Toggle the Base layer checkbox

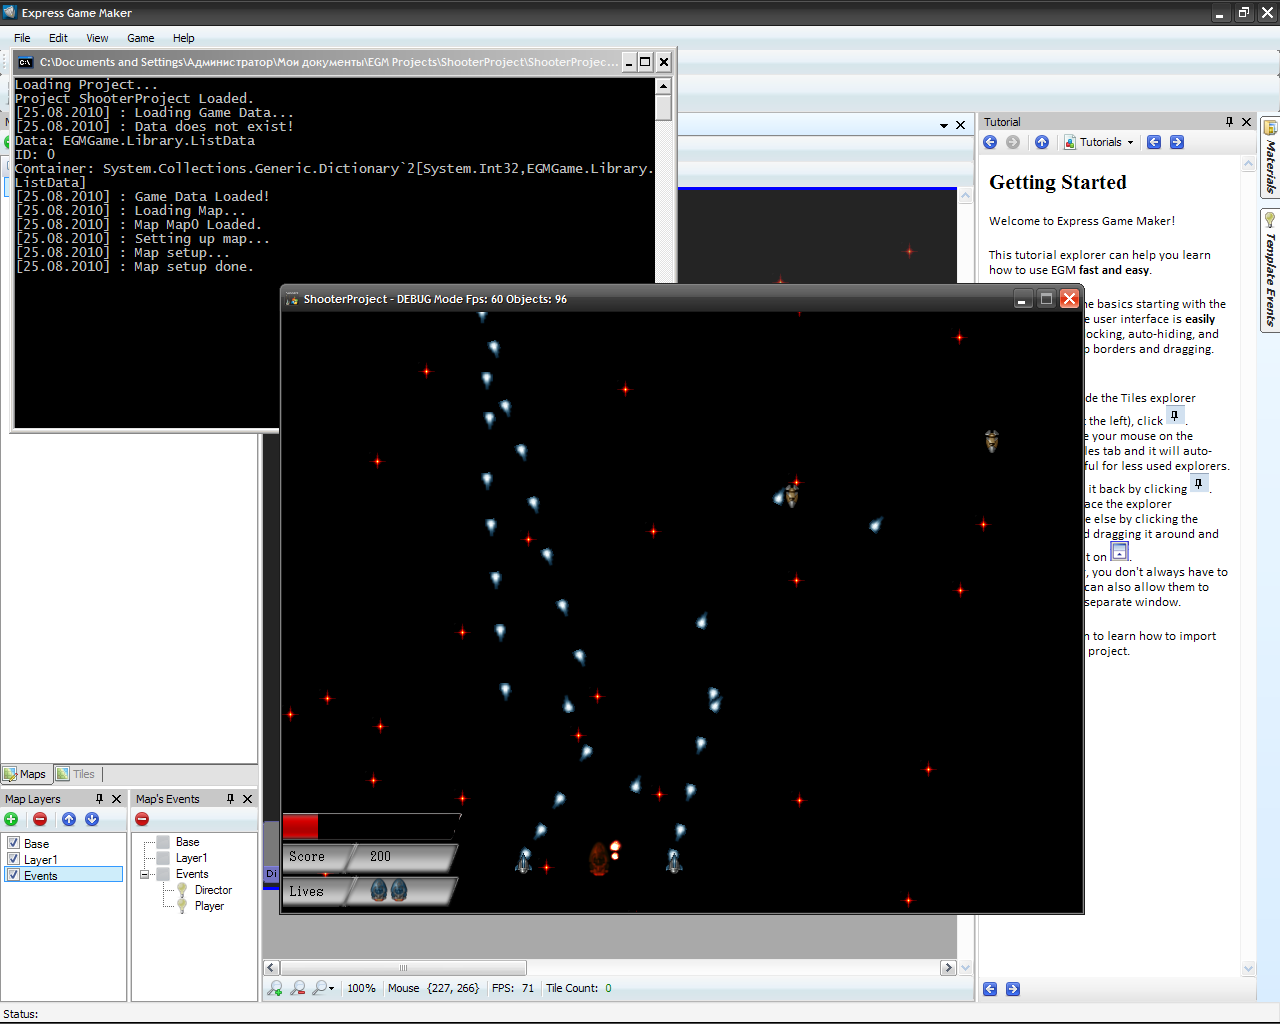click(14, 843)
